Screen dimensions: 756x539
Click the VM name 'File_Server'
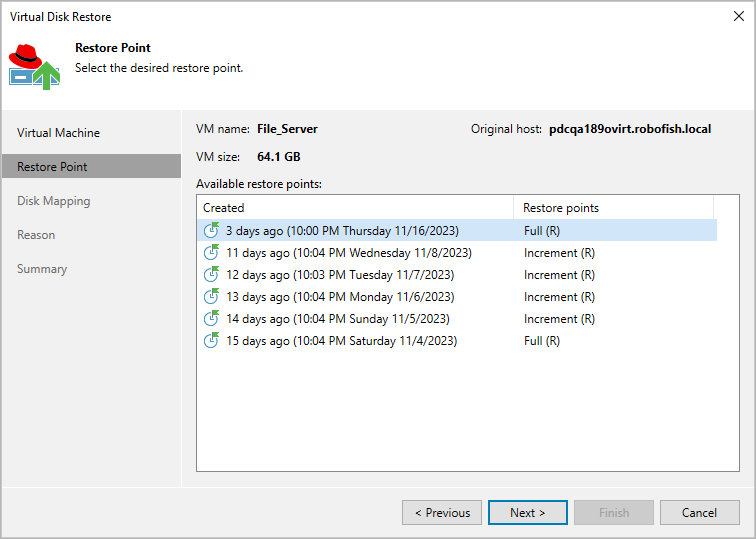pos(287,129)
